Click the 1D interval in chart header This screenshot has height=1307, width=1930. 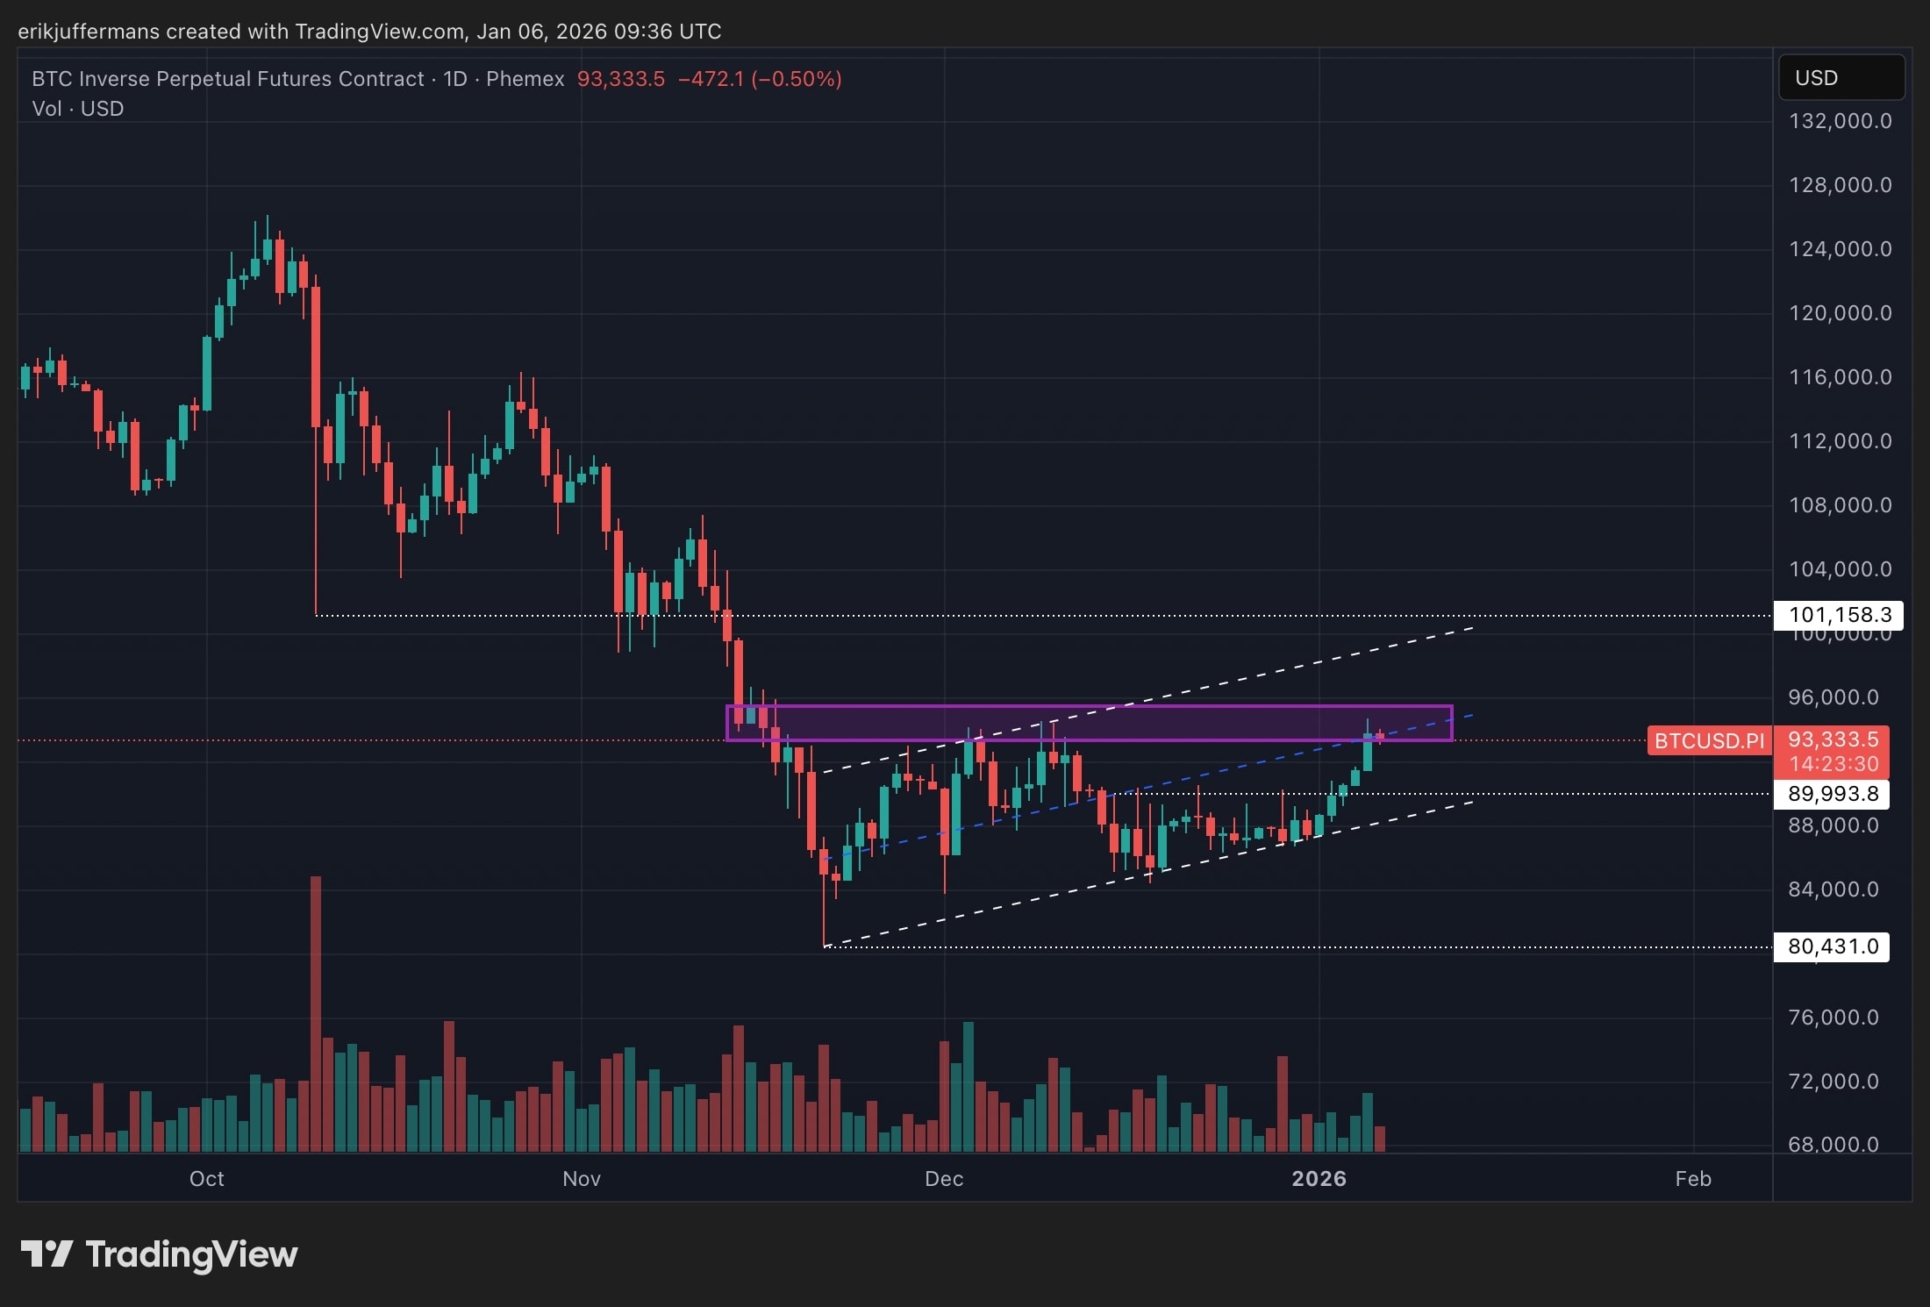pyautogui.click(x=455, y=79)
